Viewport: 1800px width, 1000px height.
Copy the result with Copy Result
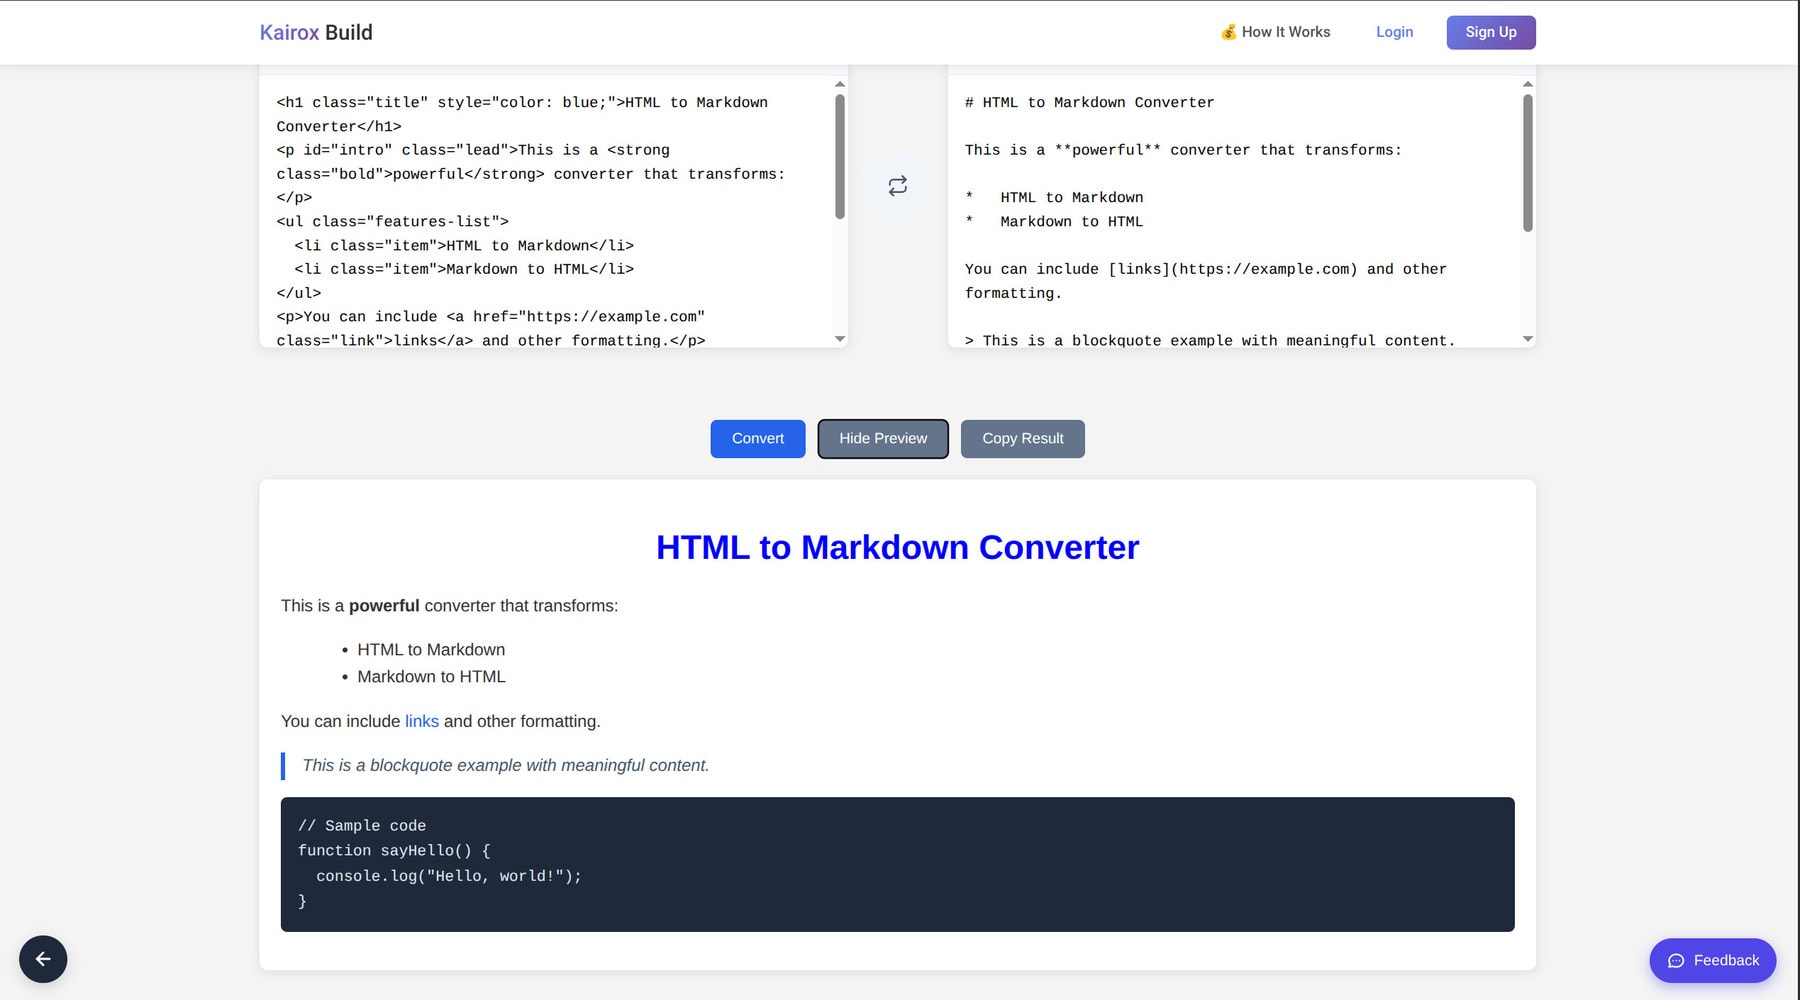tap(1022, 439)
